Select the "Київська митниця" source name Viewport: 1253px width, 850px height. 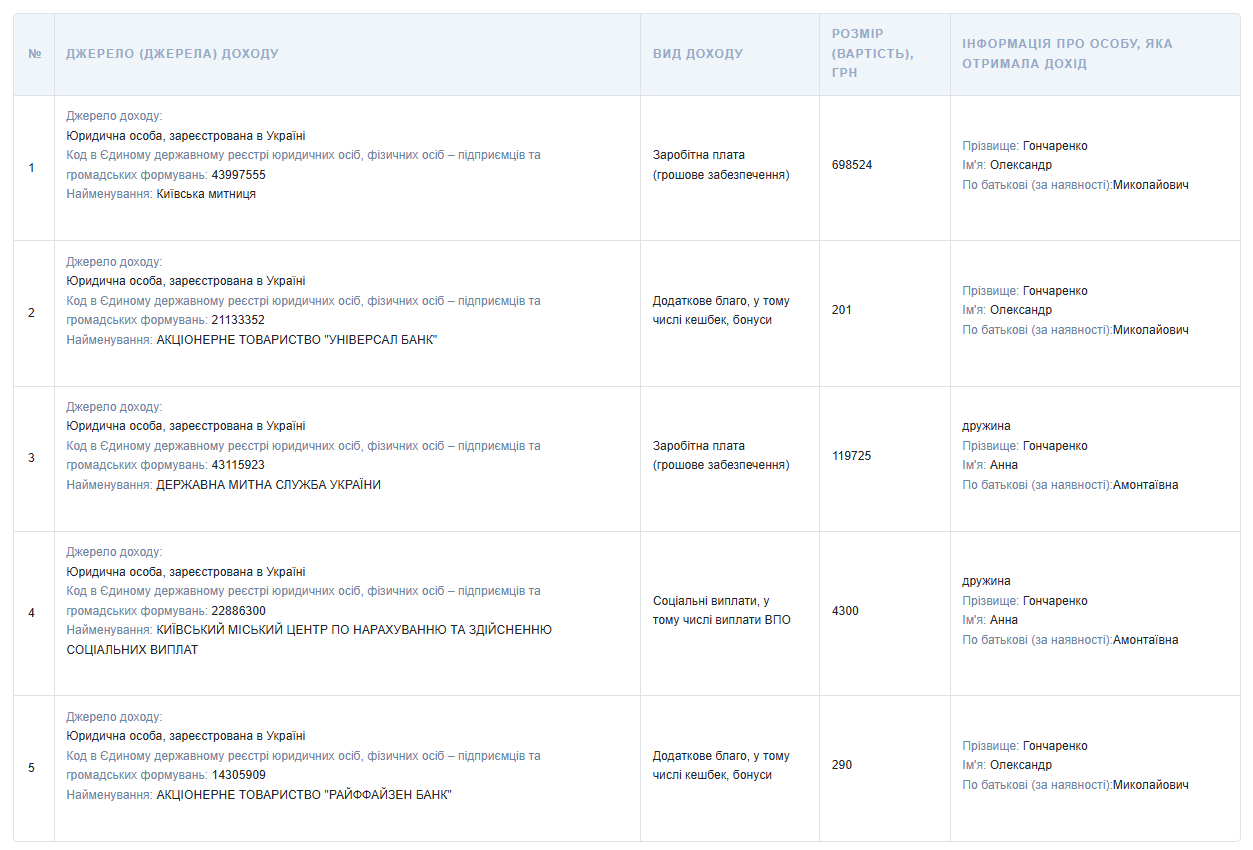[x=206, y=194]
